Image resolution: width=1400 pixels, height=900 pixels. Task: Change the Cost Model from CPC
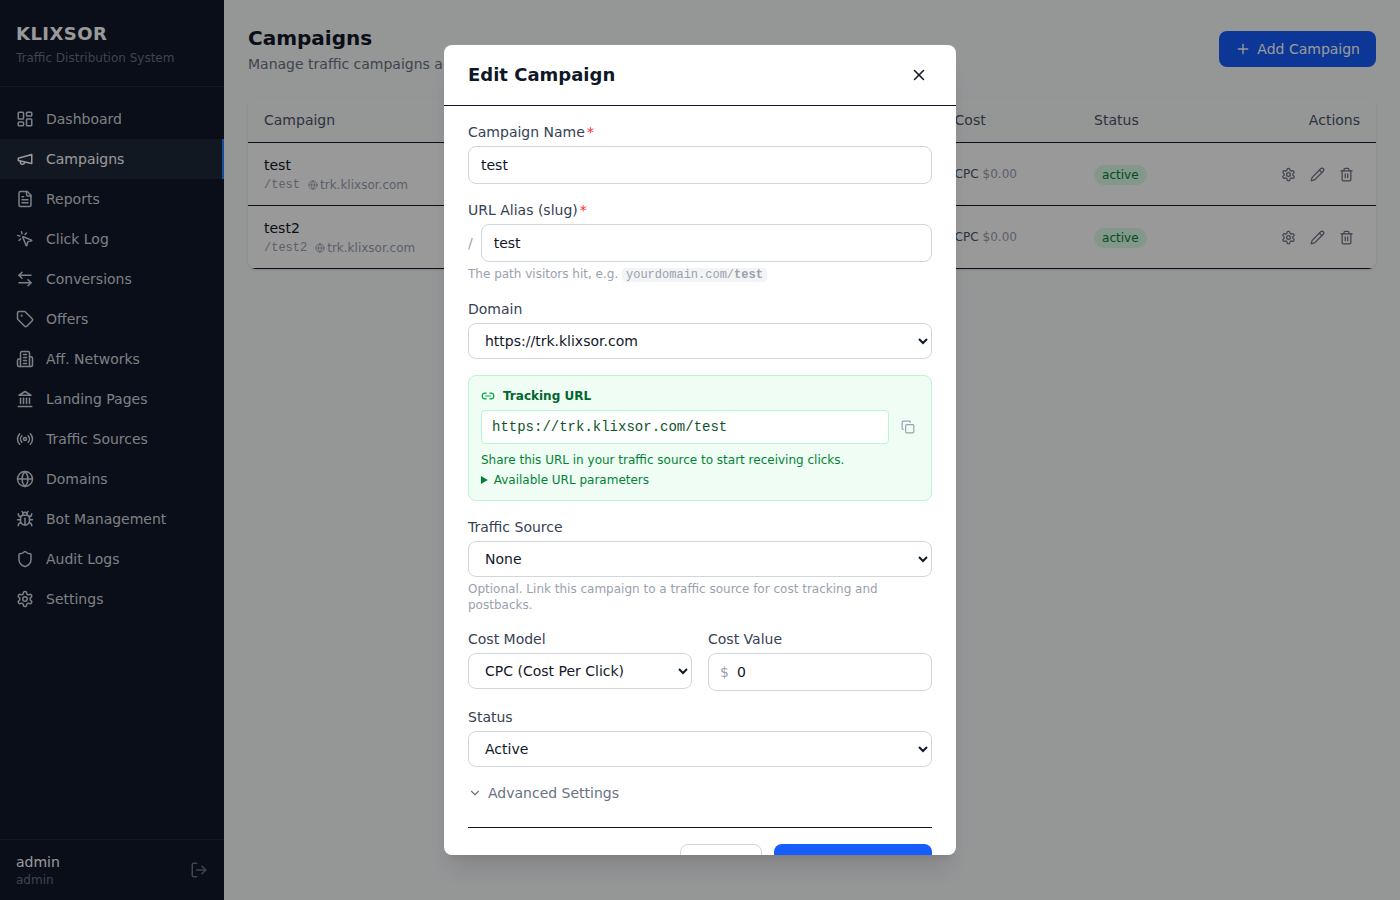[x=579, y=670]
